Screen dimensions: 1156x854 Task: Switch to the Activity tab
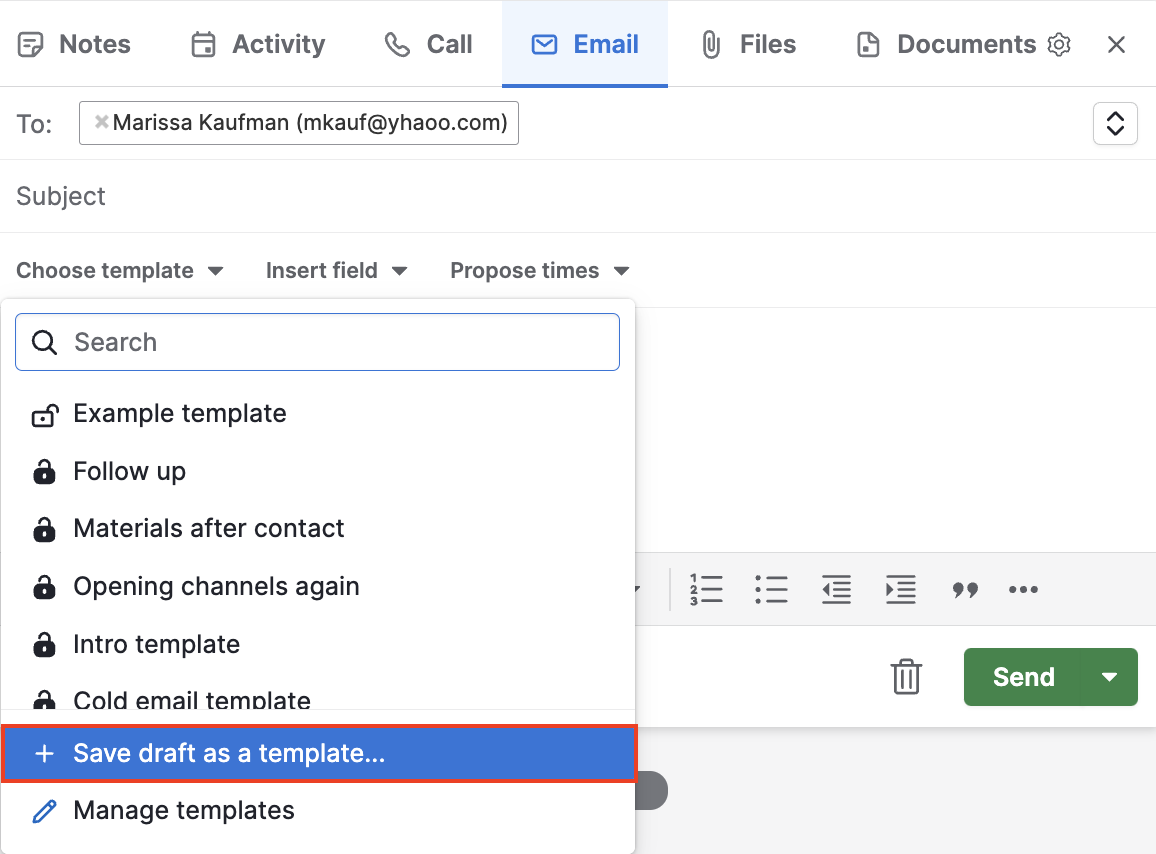pyautogui.click(x=257, y=43)
